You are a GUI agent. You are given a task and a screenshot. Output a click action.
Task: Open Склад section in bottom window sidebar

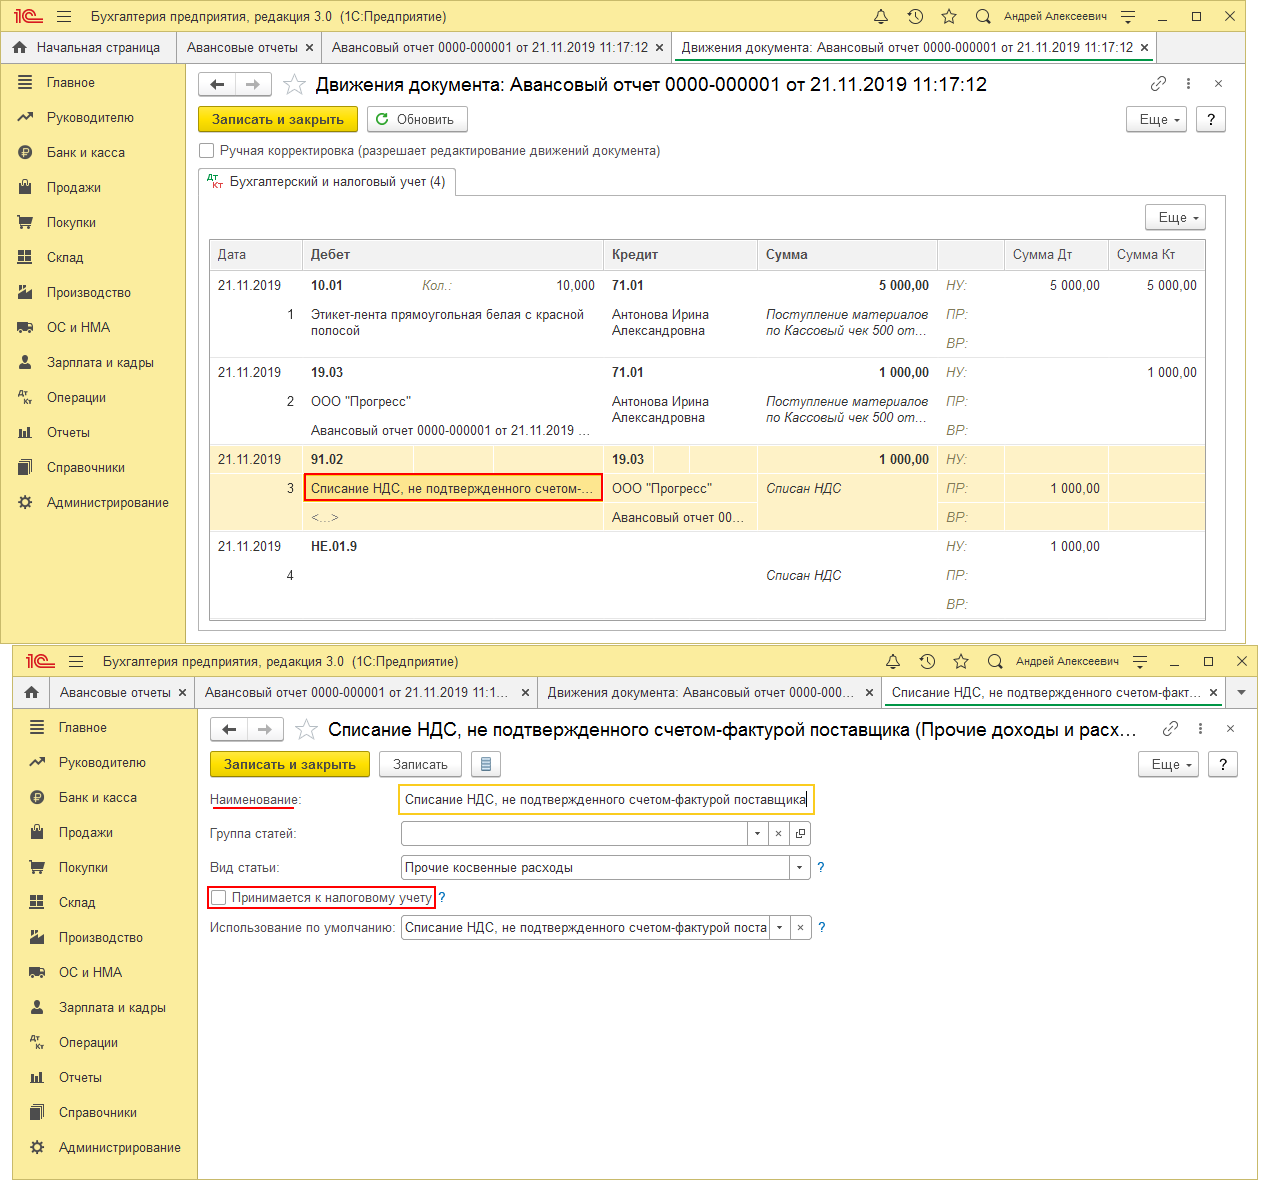click(x=77, y=902)
